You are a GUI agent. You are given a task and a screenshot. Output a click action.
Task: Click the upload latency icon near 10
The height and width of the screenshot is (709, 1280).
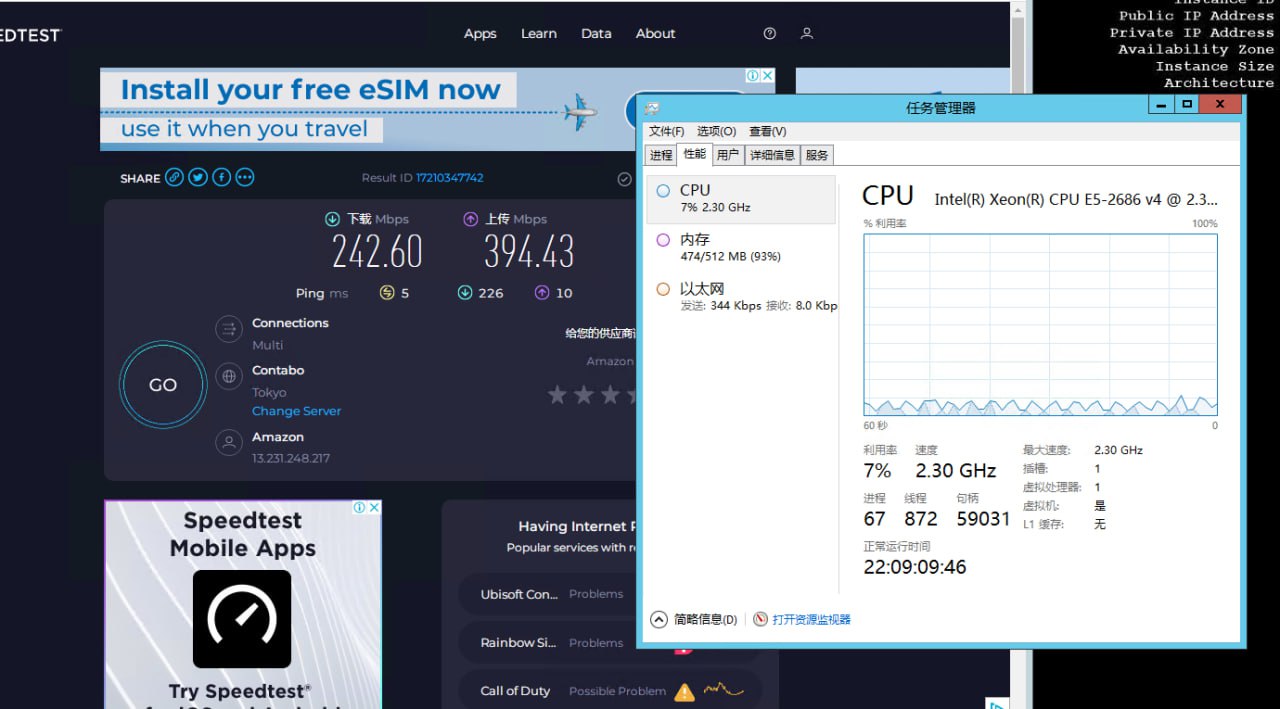tap(542, 293)
